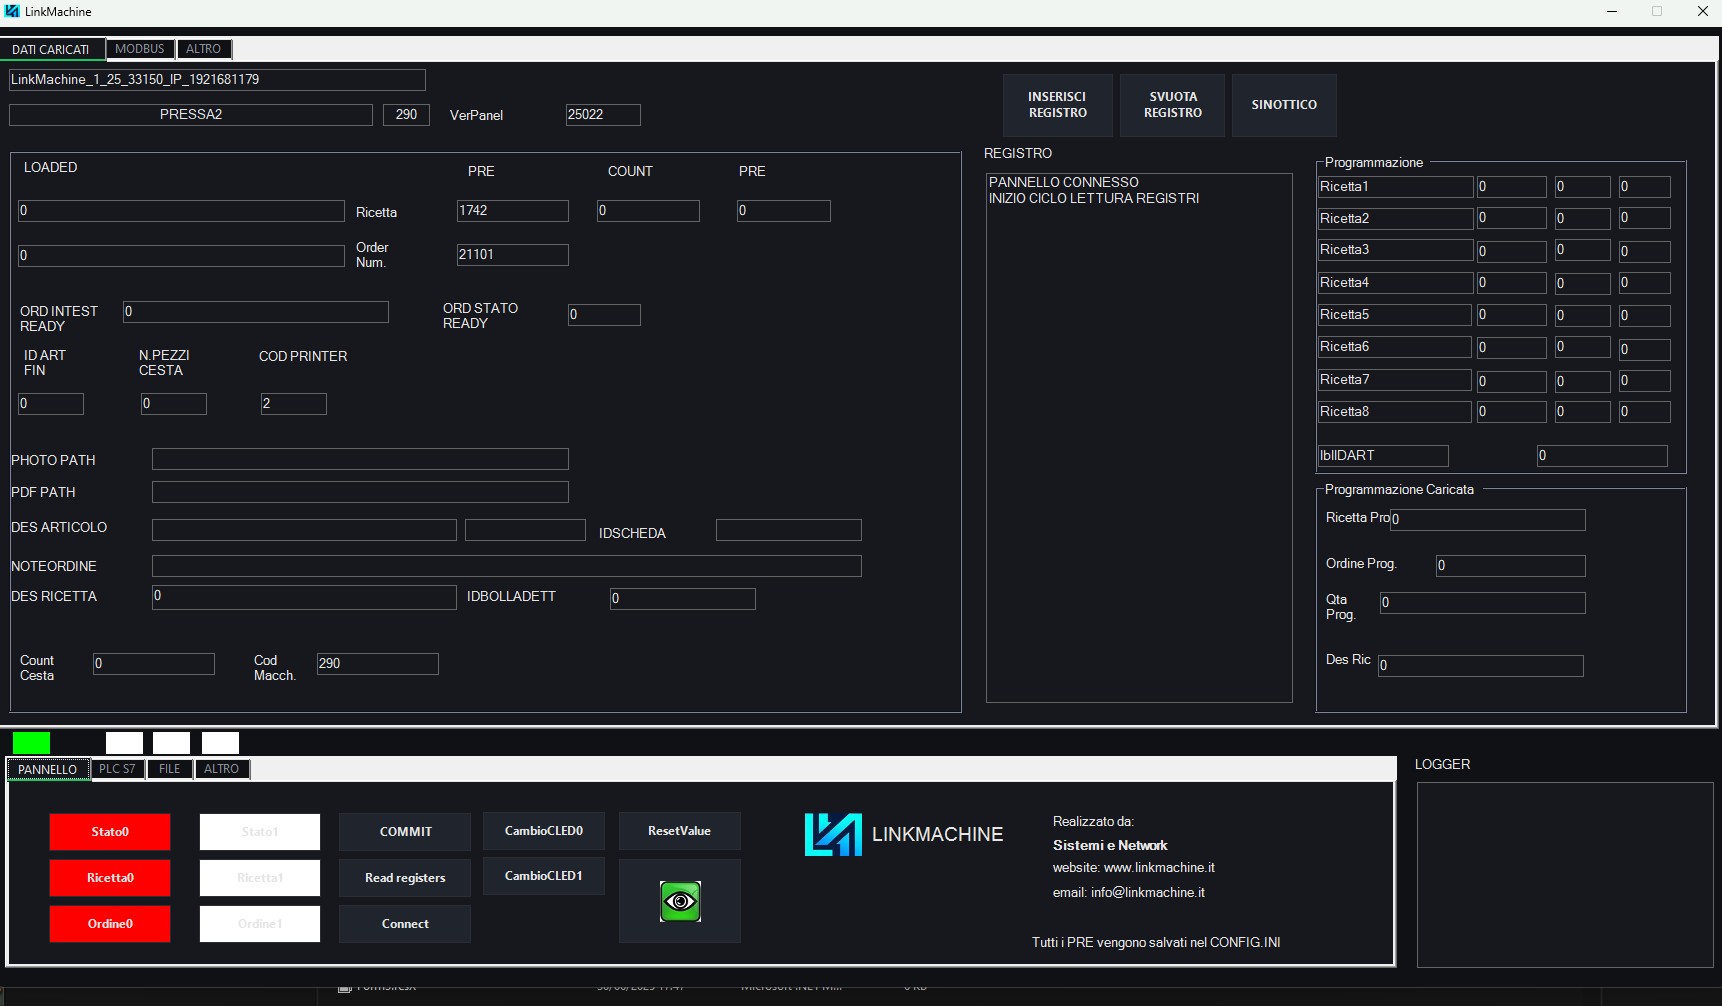Open the FILE tab in bottom panel
The image size is (1722, 1006).
click(169, 769)
